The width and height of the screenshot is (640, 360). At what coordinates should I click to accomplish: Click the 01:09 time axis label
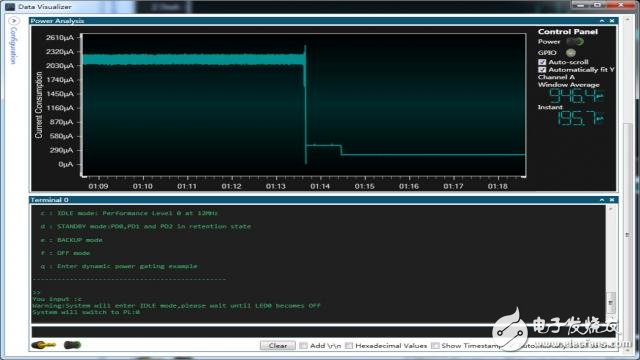pos(98,186)
